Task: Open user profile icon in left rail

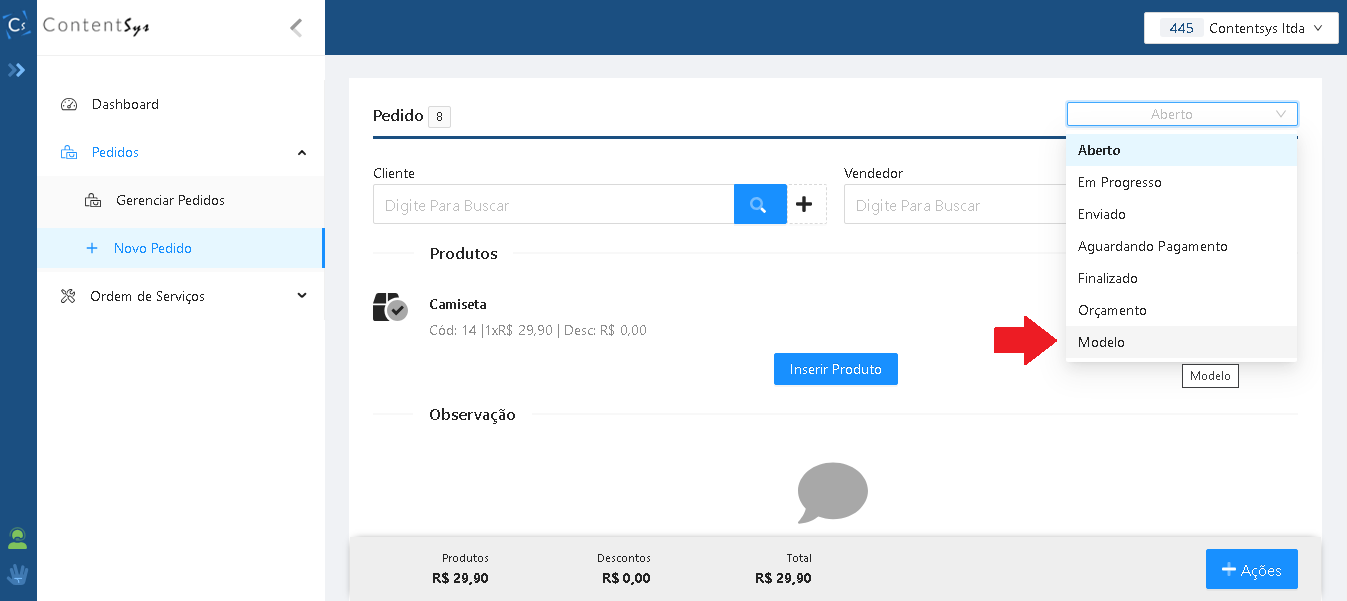Action: click(17, 539)
